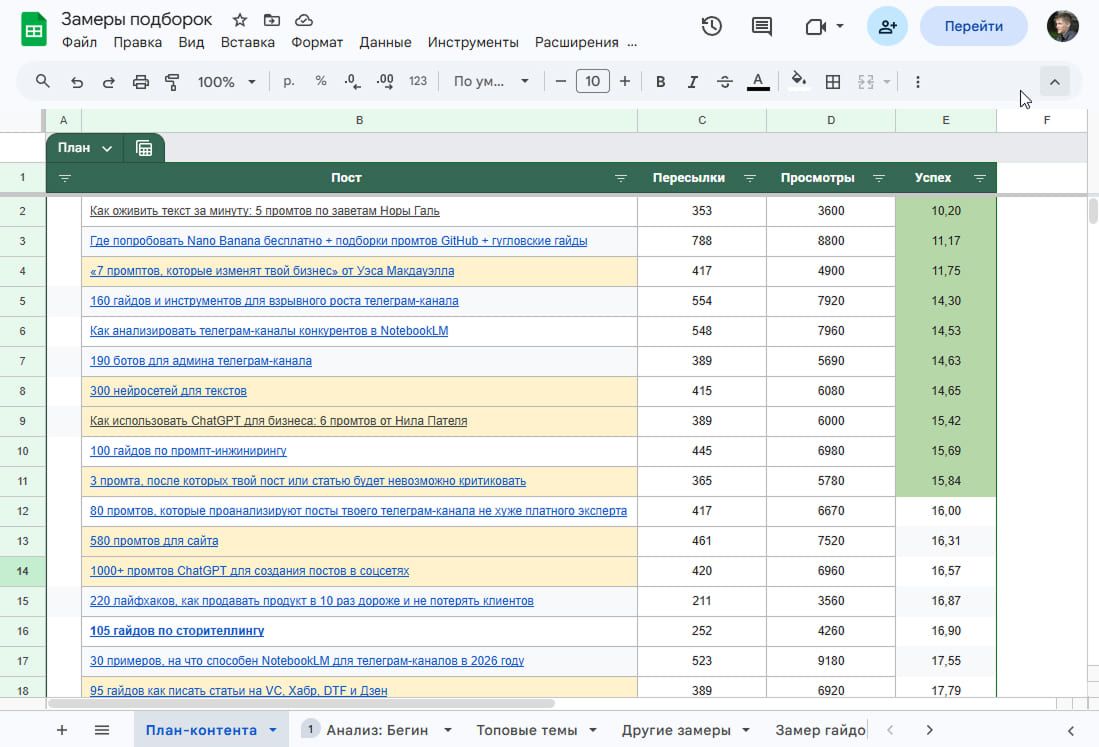Switch to the Топовые темы sheet tab
Image resolution: width=1099 pixels, height=747 pixels.
point(527,730)
